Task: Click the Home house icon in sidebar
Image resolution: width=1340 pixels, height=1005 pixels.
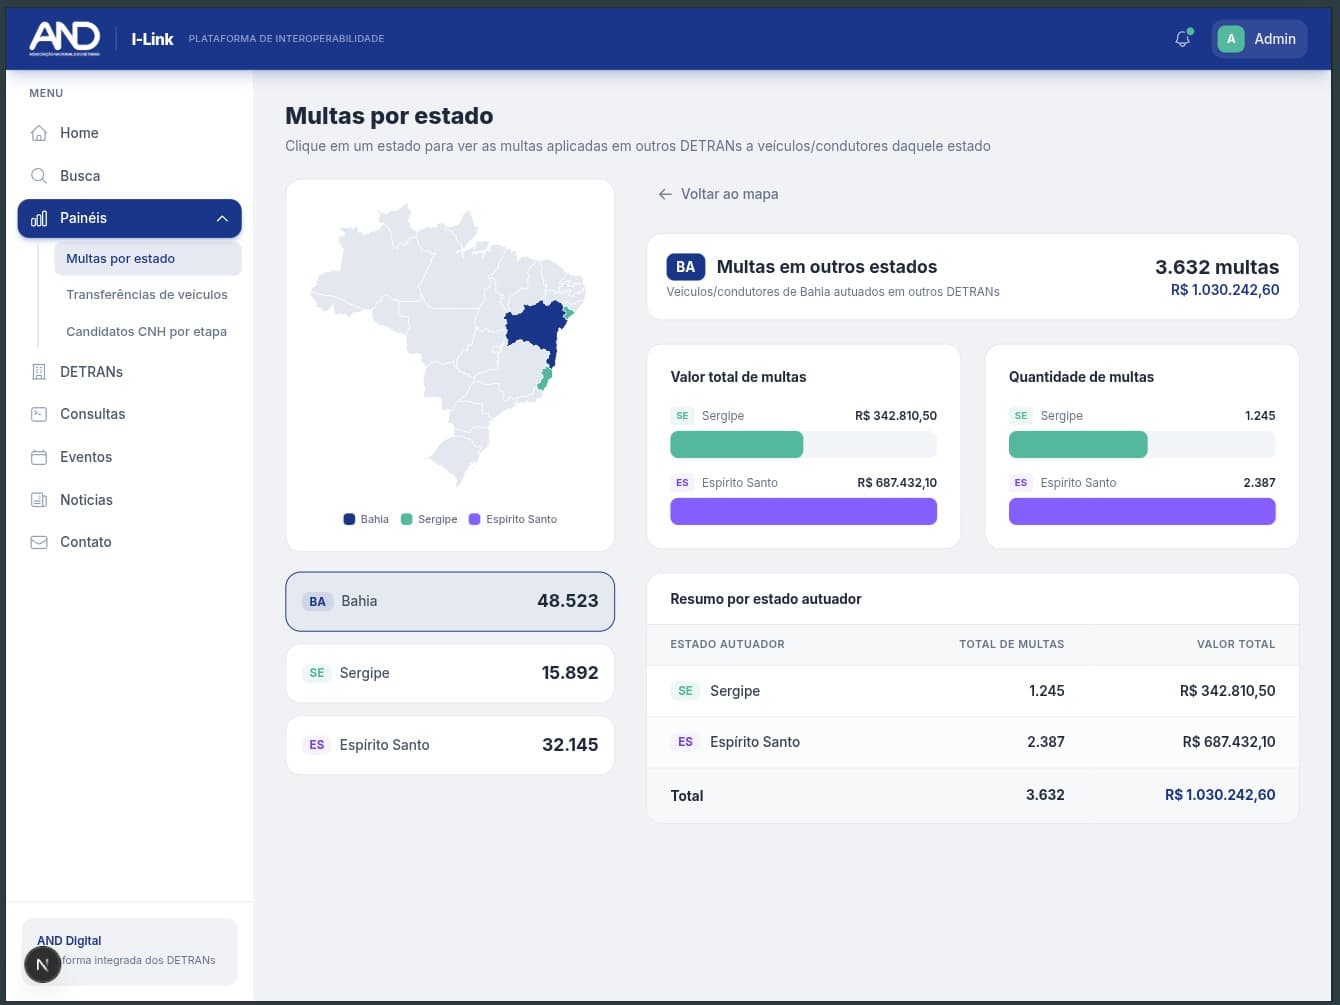Action: (39, 133)
